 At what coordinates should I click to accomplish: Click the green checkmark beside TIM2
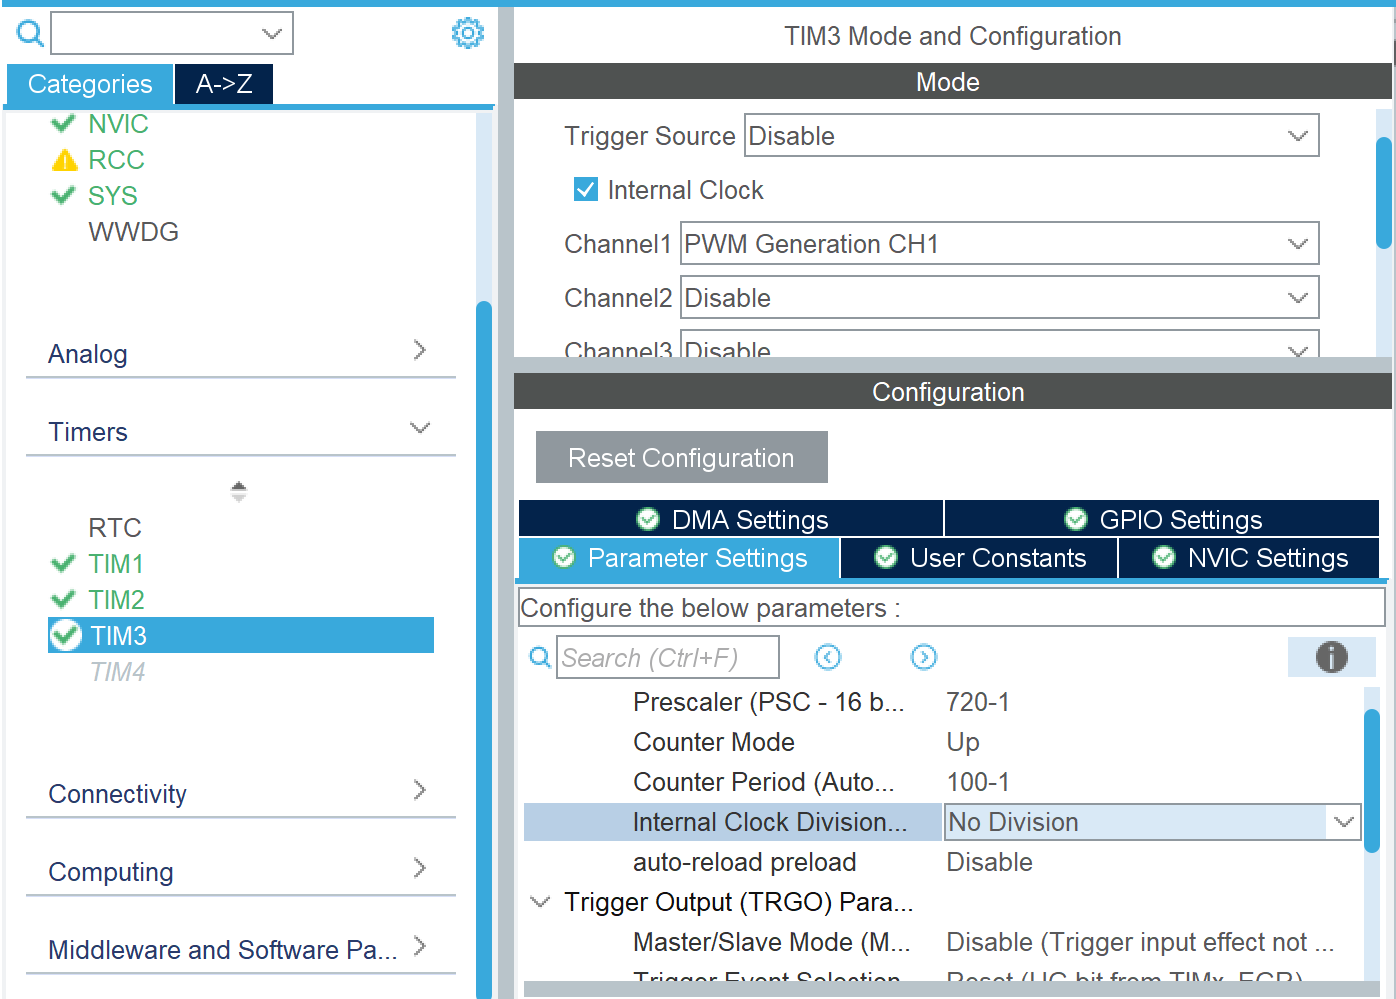point(63,599)
